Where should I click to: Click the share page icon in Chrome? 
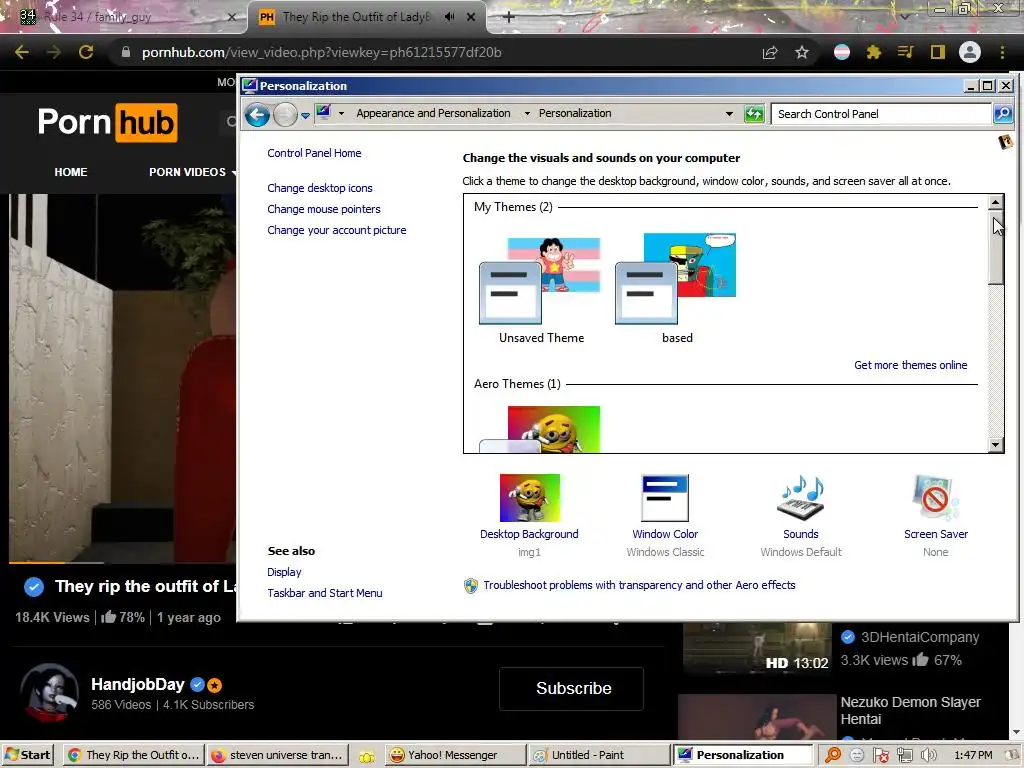[x=770, y=53]
